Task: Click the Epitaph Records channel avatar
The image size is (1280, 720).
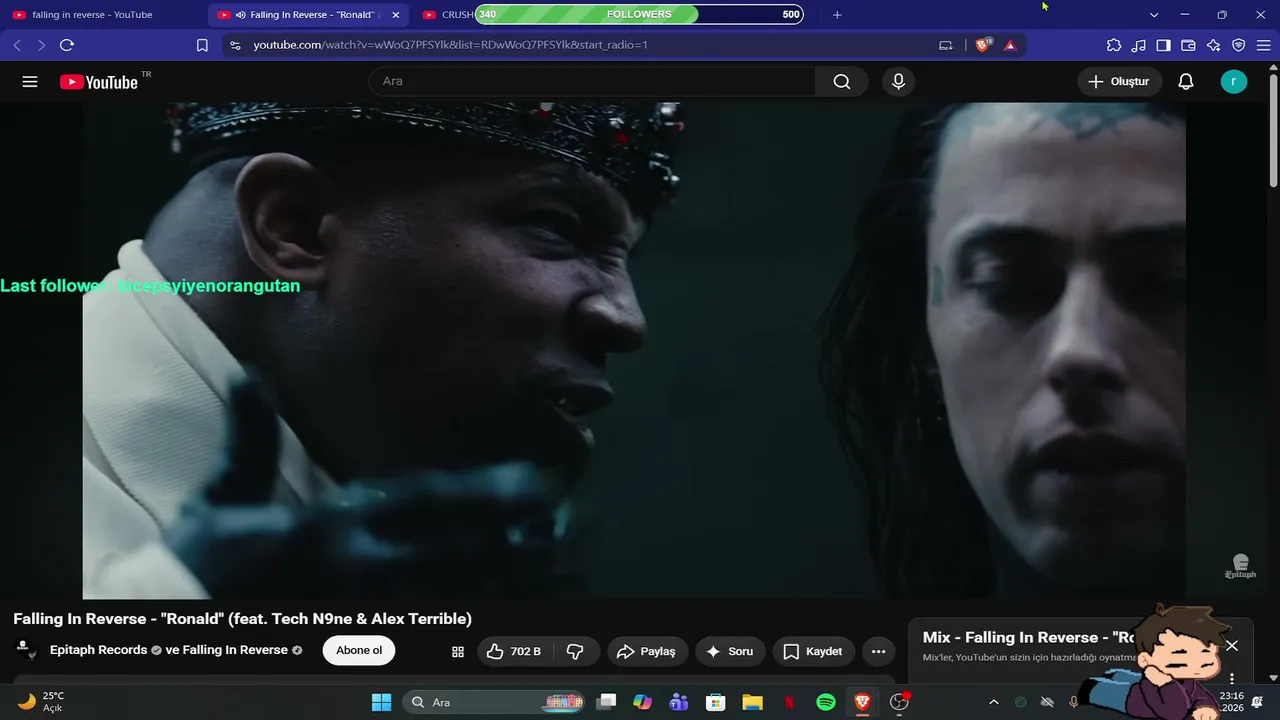Action: [x=26, y=650]
